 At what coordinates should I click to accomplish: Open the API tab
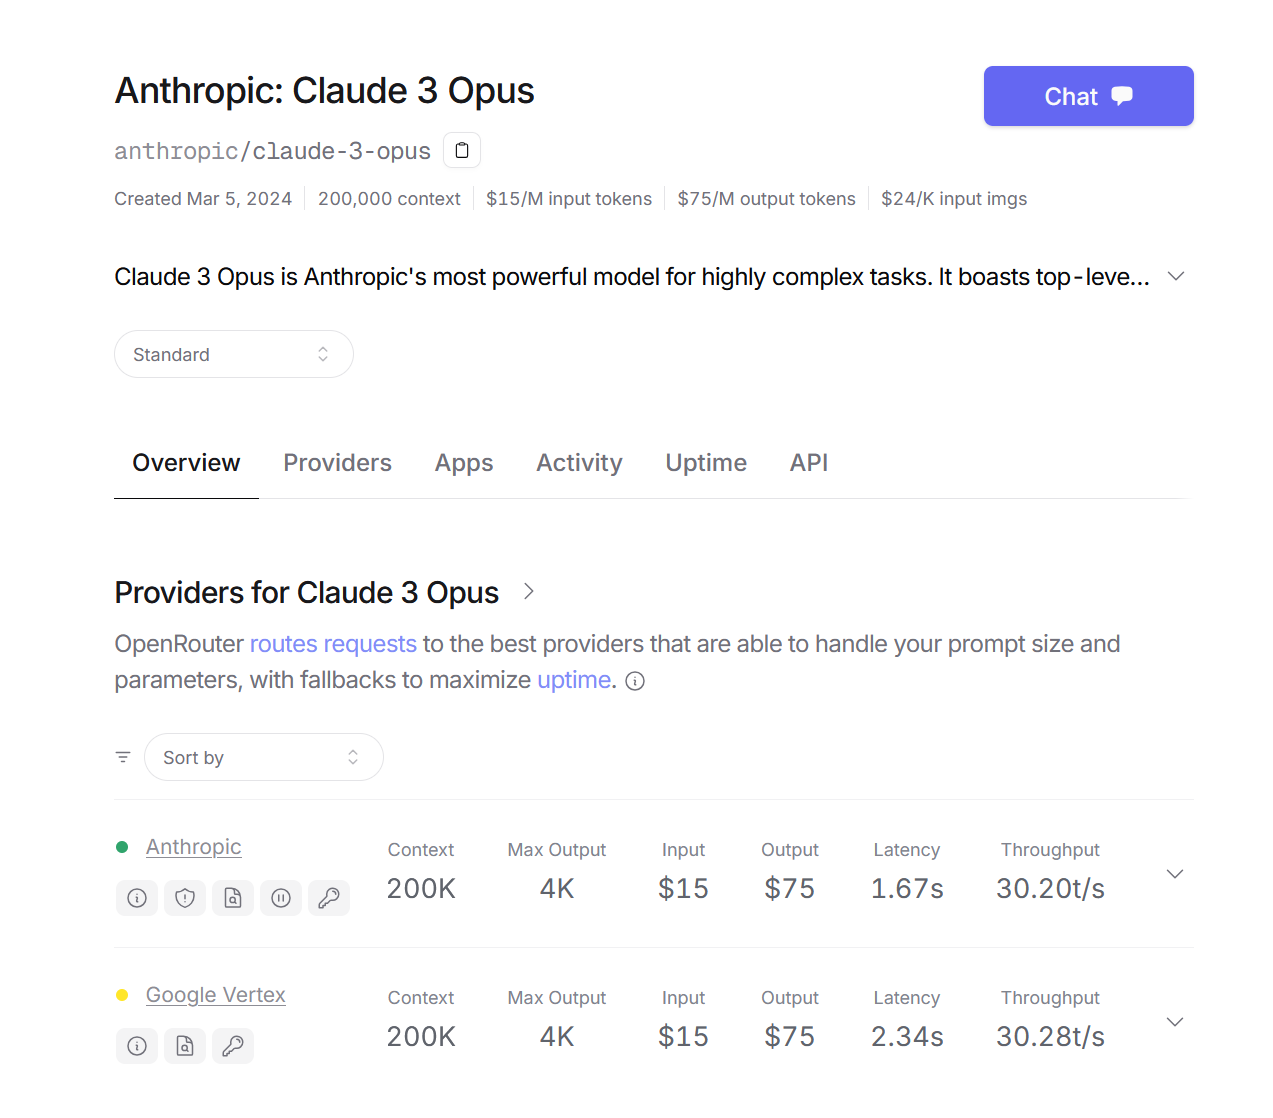(809, 463)
